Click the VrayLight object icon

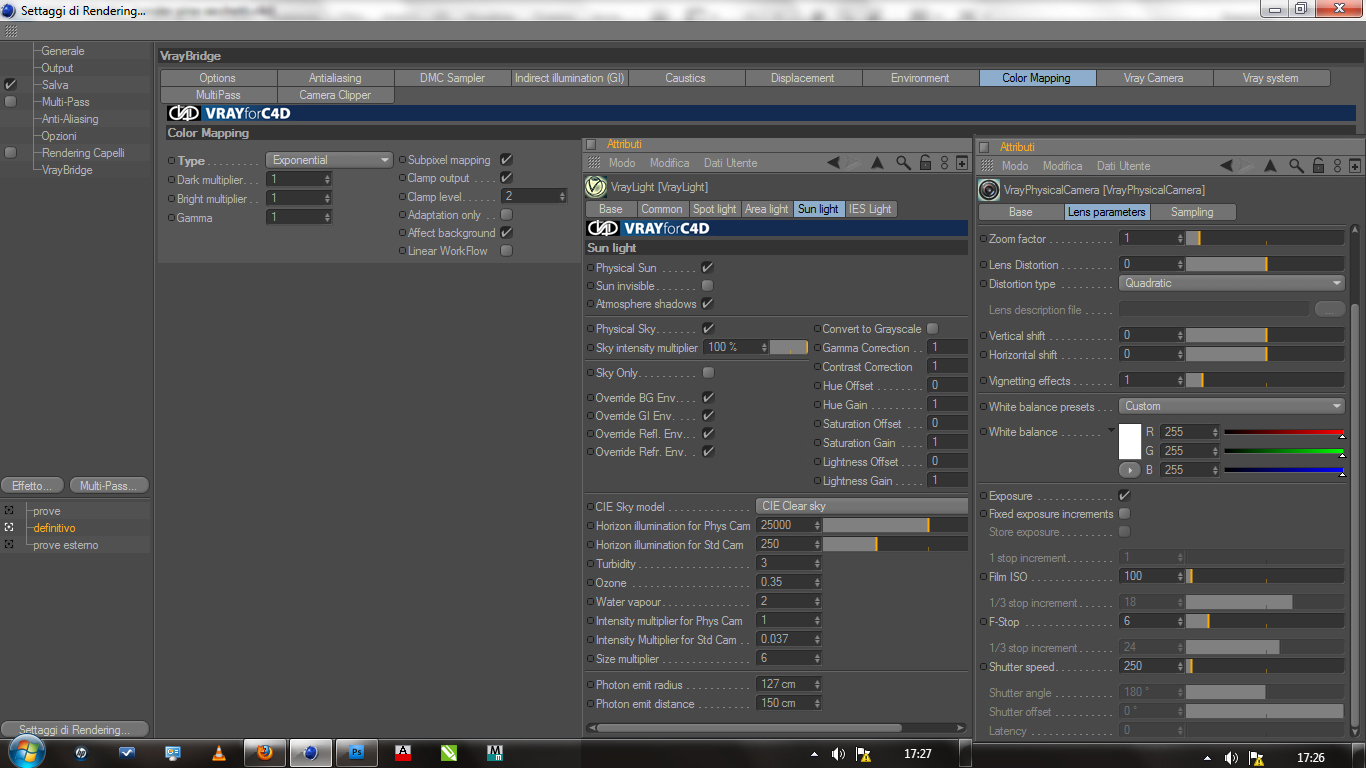coord(596,187)
